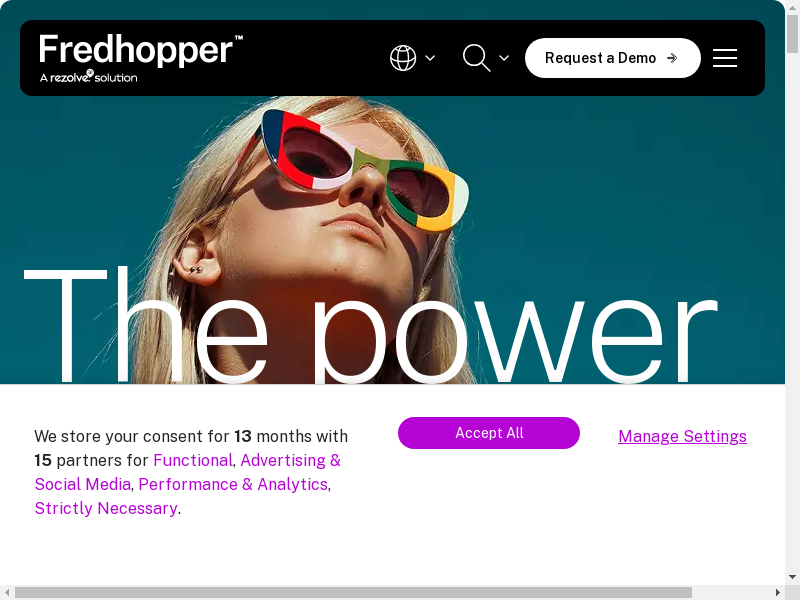Click the horizontal scrollbar left arrow

pyautogui.click(x=7, y=592)
